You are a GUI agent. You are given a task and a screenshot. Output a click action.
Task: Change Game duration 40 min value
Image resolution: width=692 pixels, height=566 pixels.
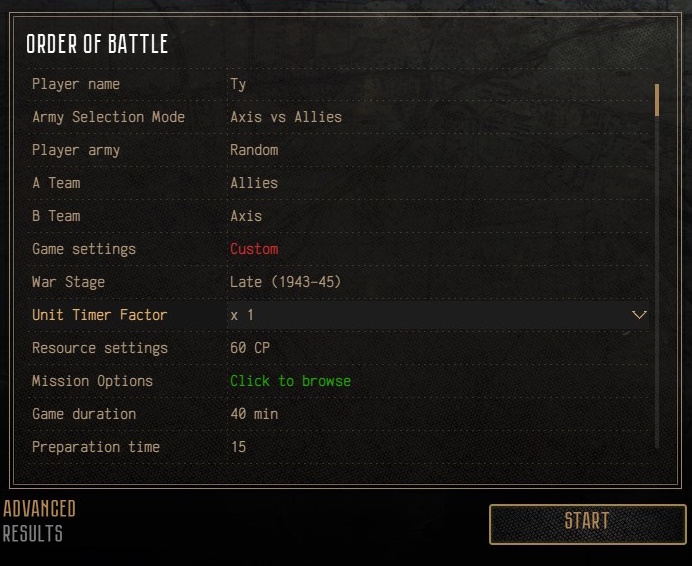(254, 414)
